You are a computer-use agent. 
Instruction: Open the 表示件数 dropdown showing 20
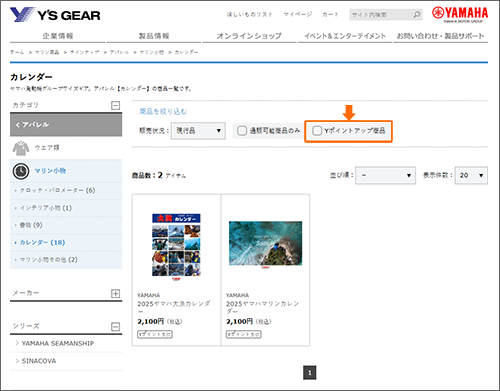[x=471, y=175]
